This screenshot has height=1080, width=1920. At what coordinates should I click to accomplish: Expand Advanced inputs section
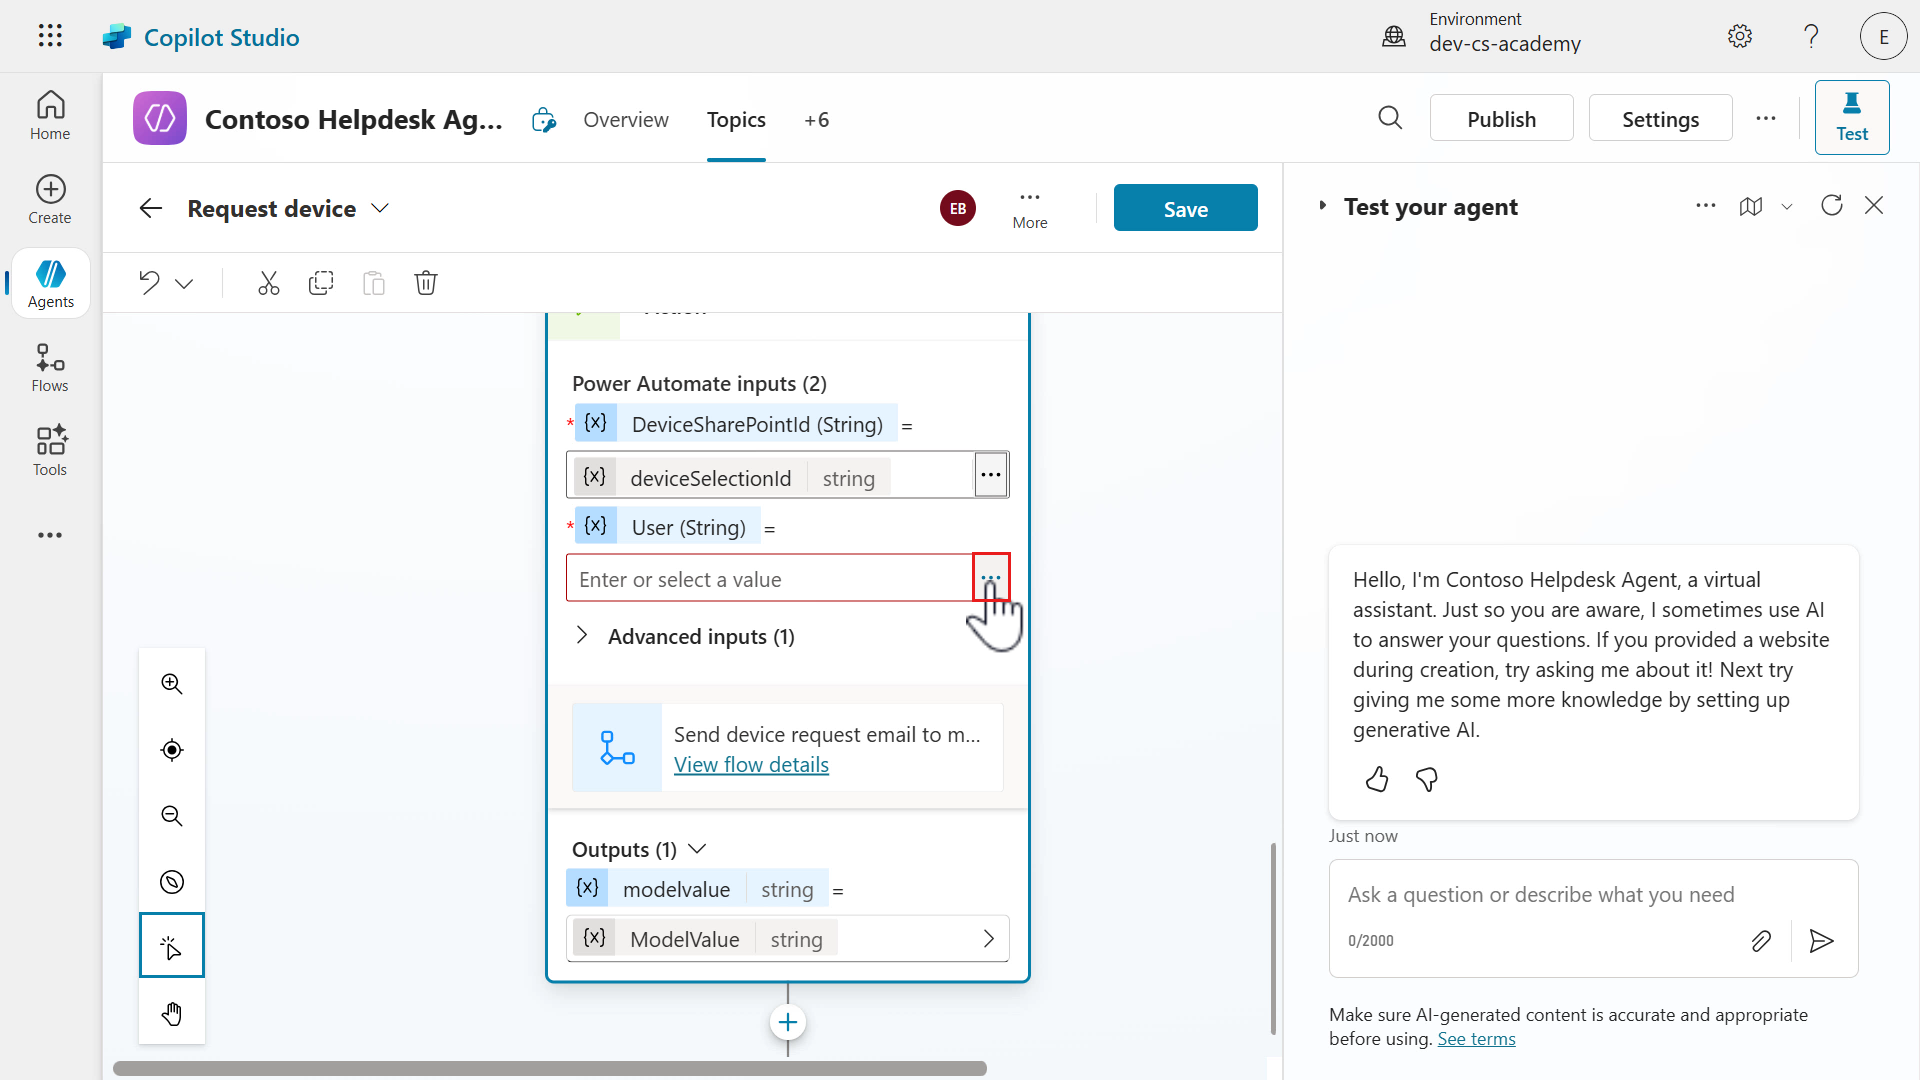point(582,636)
